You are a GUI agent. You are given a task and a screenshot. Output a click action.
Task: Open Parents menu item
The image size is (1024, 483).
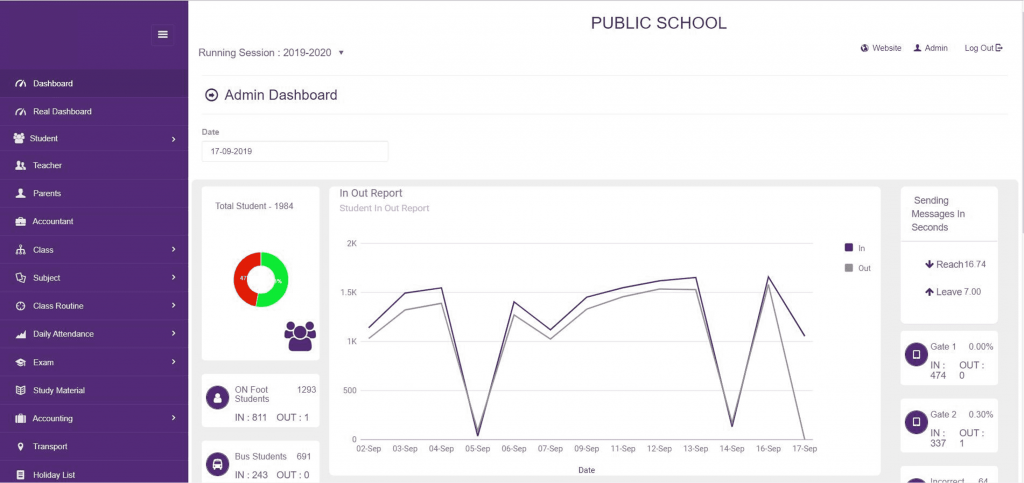pyautogui.click(x=94, y=194)
